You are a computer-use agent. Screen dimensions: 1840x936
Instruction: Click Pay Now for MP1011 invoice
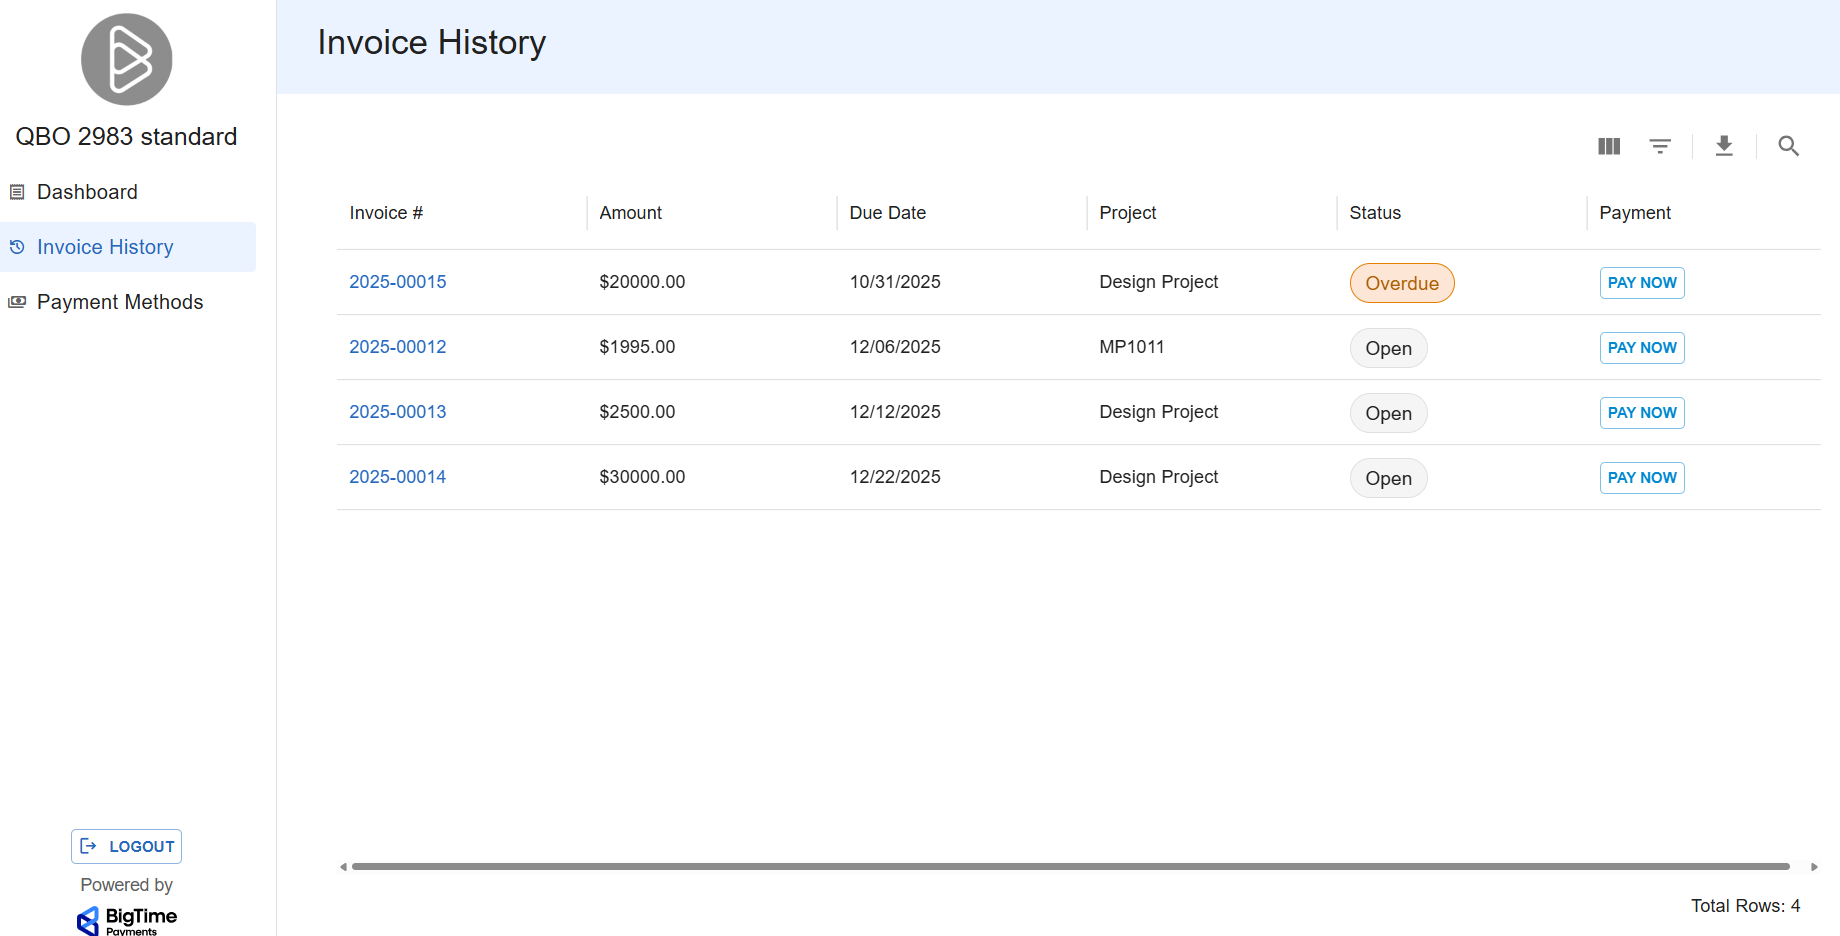(x=1641, y=348)
